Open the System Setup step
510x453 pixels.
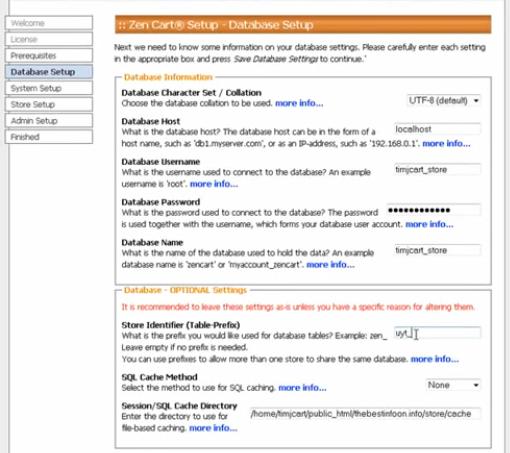click(x=49, y=88)
